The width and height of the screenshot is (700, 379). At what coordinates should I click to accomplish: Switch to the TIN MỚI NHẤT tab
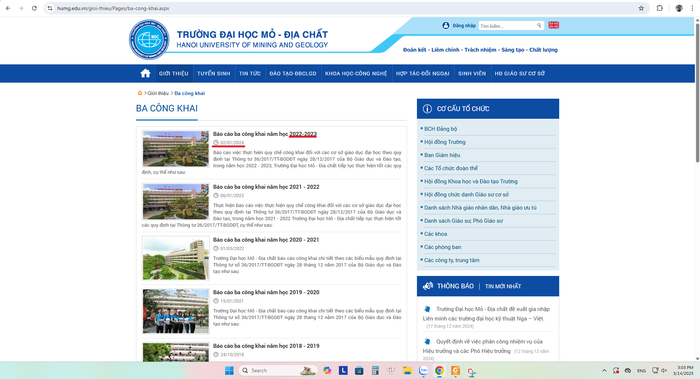(503, 286)
